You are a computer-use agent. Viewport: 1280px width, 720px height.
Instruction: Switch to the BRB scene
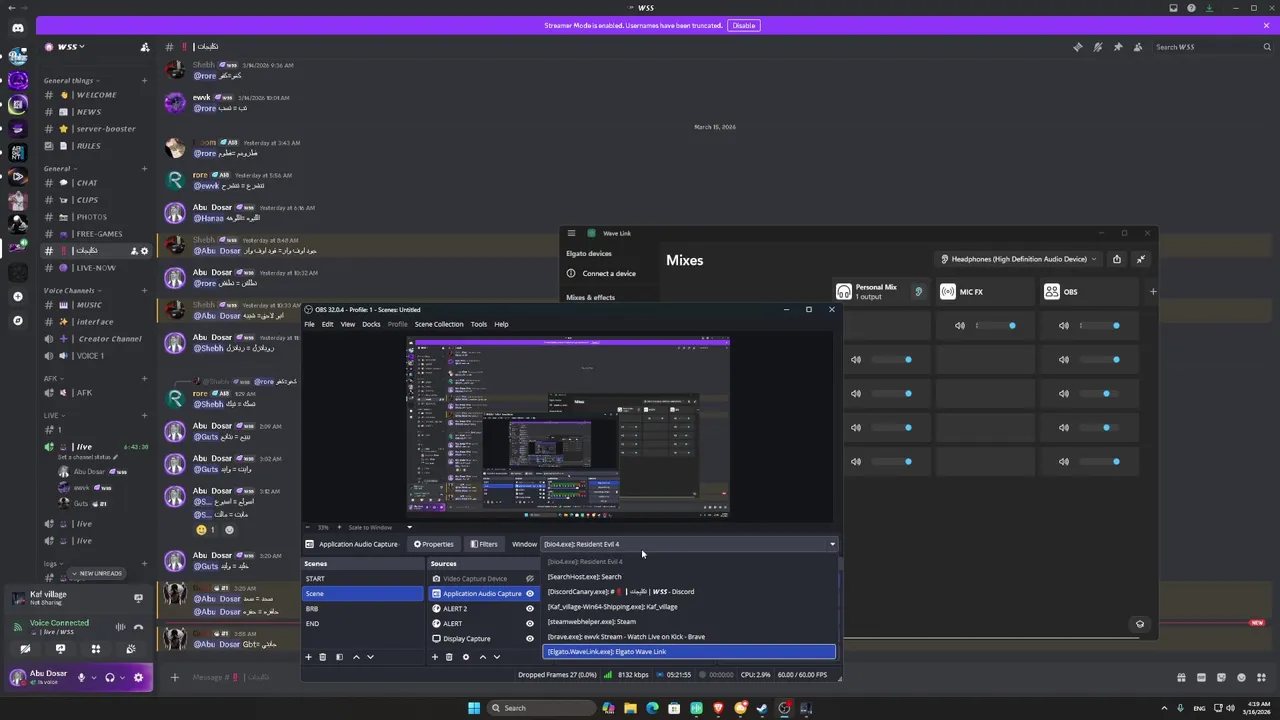tap(363, 609)
